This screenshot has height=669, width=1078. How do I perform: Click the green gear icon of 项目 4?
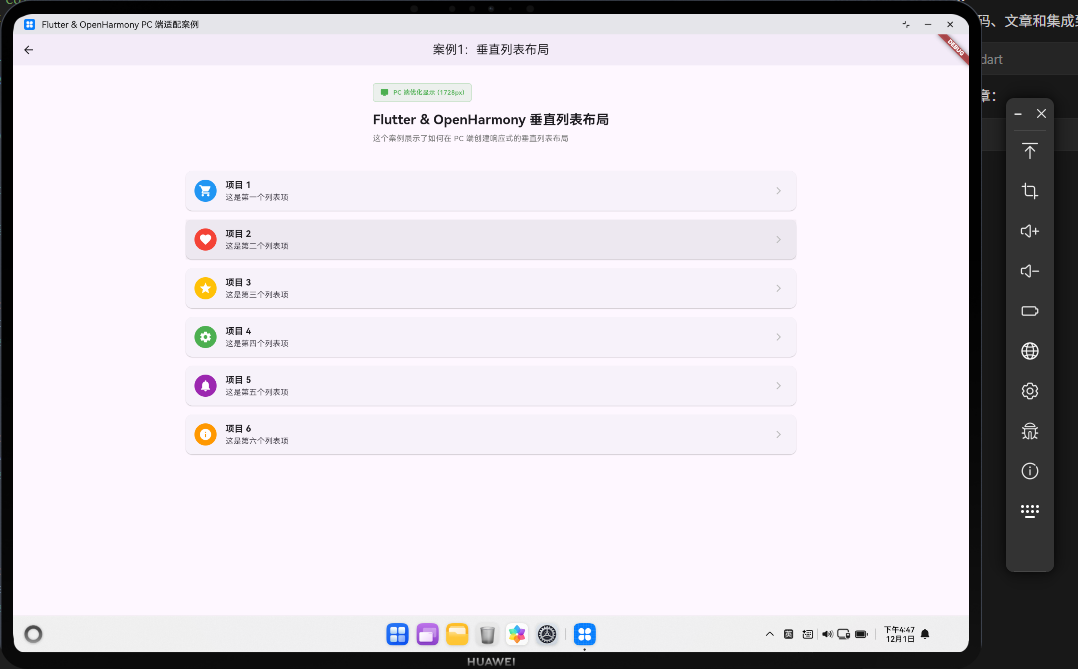coord(205,337)
